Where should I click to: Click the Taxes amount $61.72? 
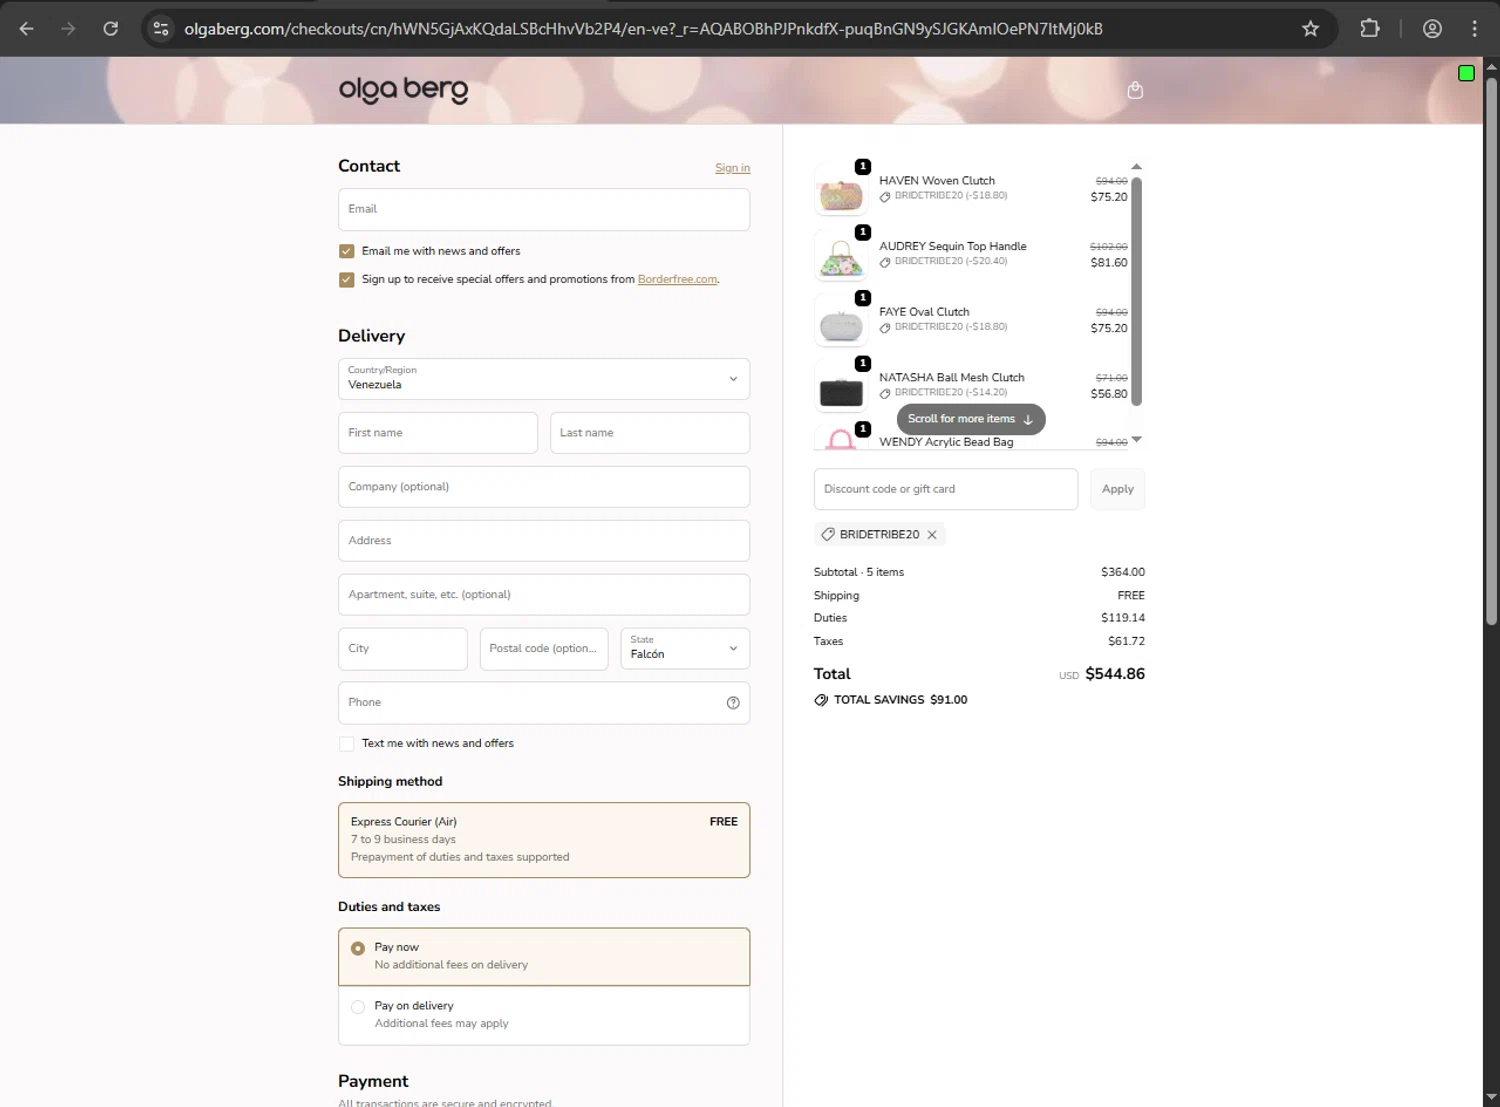1126,641
